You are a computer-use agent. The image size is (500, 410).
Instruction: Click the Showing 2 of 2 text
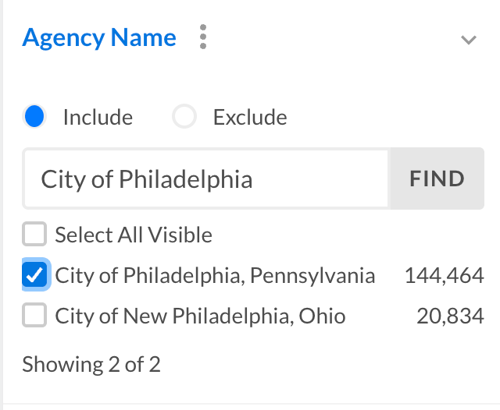[x=91, y=364]
